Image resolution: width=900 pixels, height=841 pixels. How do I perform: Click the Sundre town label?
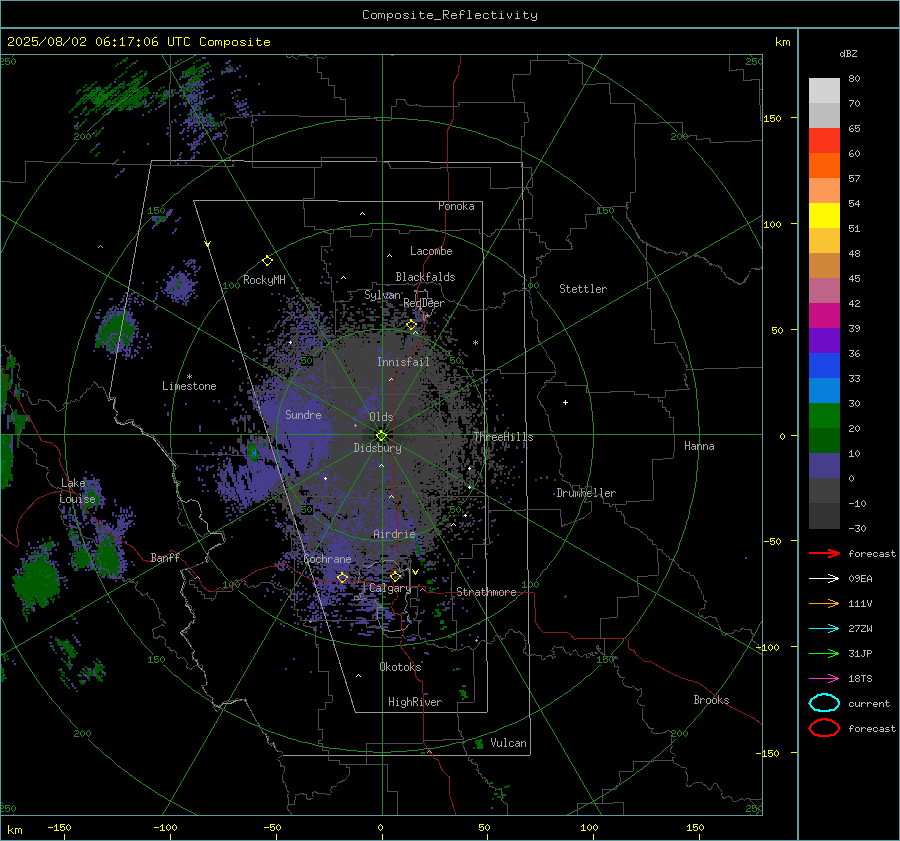coord(304,415)
